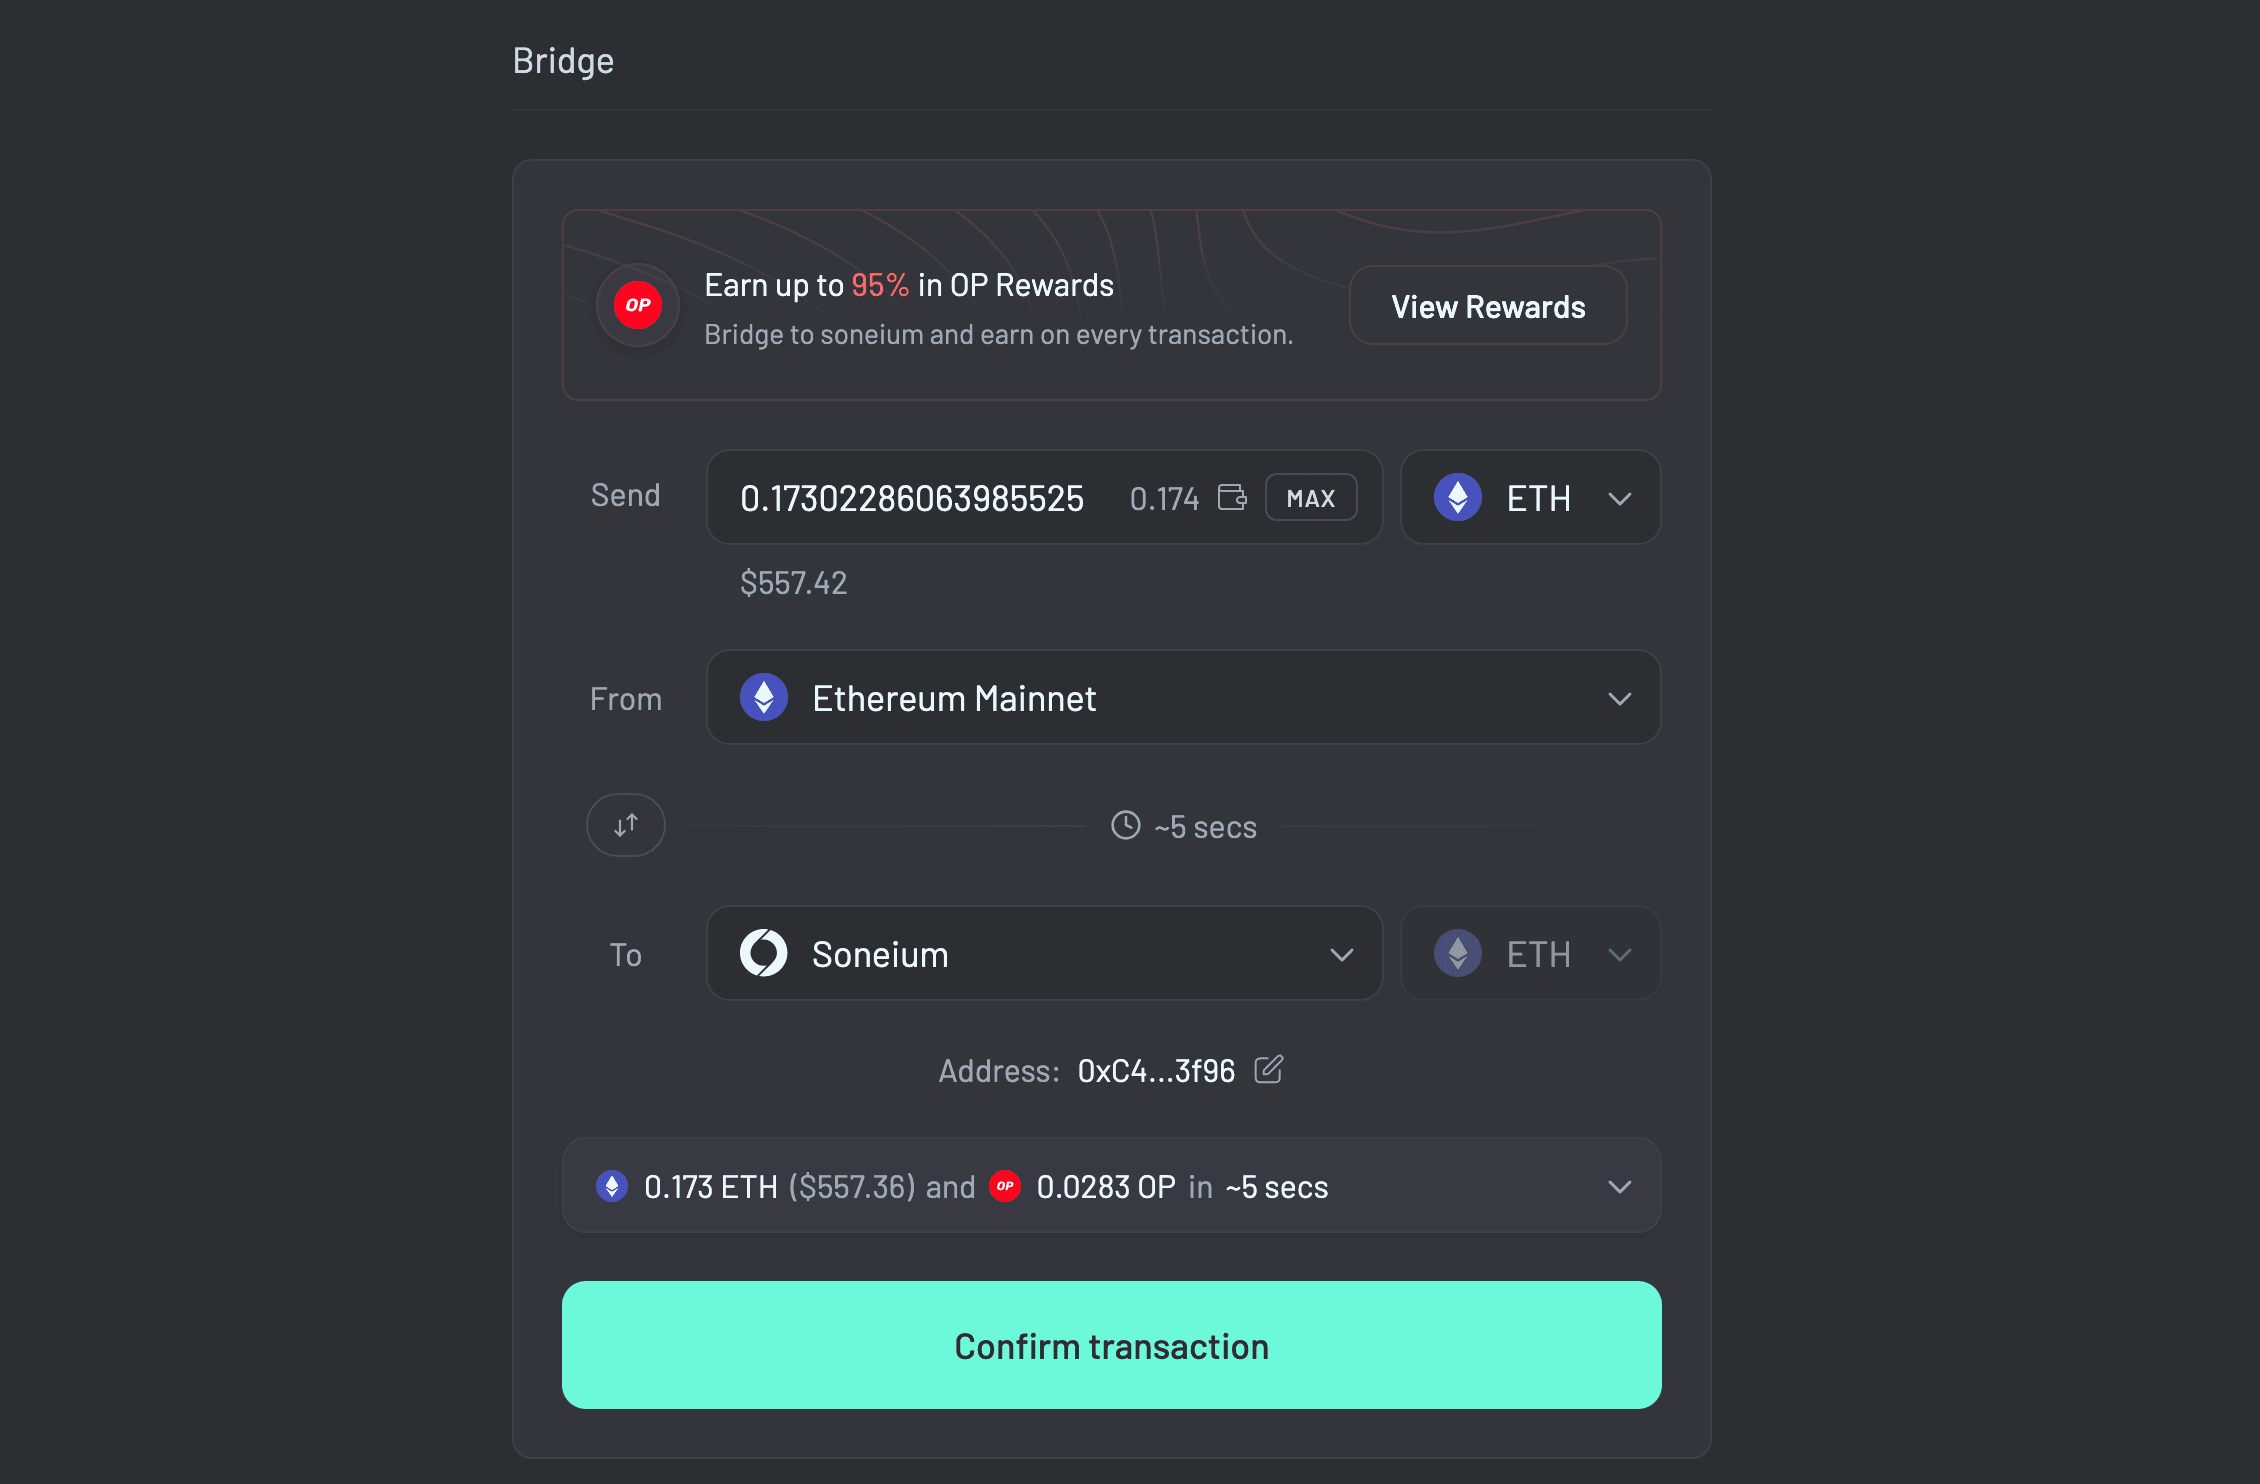The height and width of the screenshot is (1484, 2260).
Task: Click the Soneium network logo
Action: [764, 954]
